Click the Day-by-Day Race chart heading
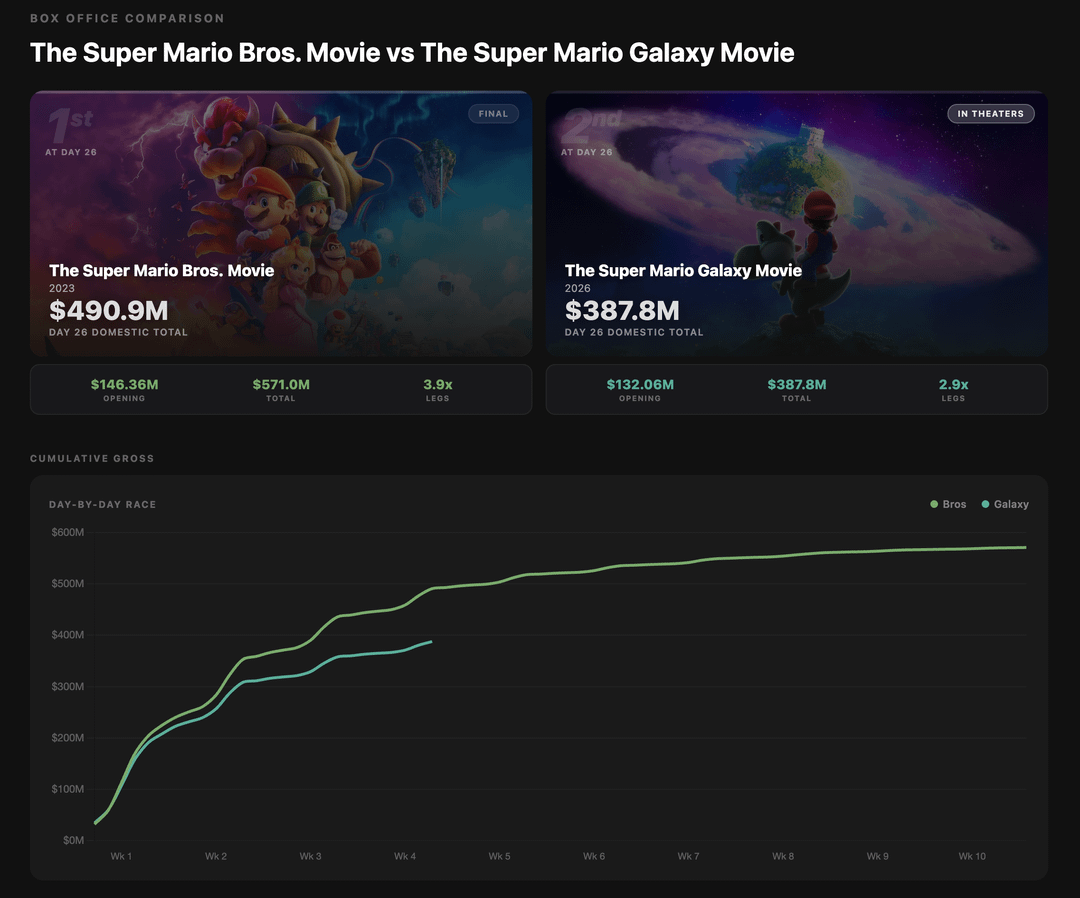Screen dimensions: 1080x898 click(102, 505)
